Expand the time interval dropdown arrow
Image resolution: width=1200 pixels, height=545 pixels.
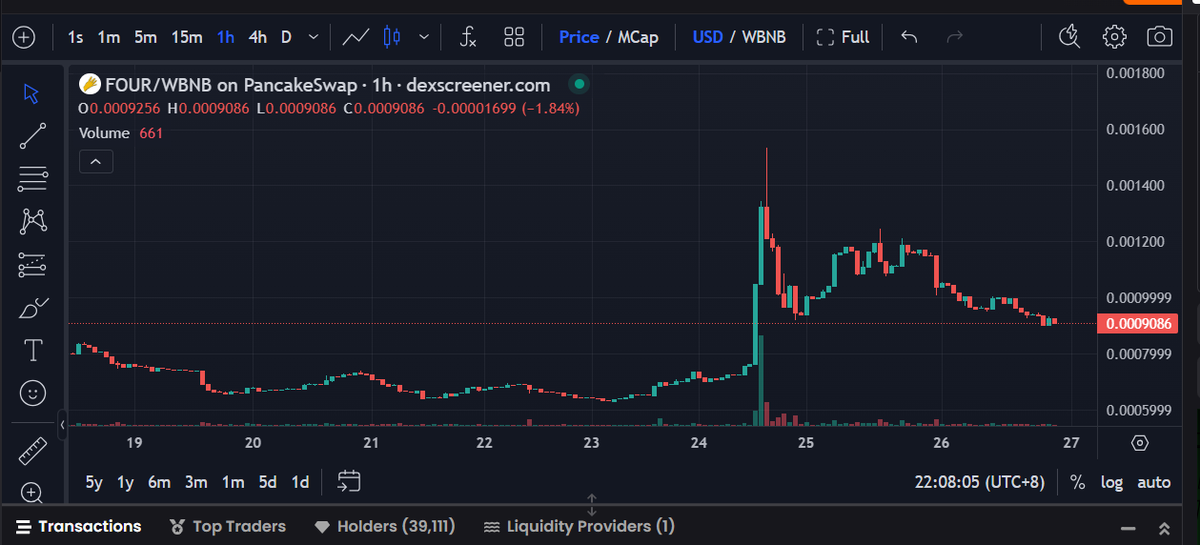313,37
